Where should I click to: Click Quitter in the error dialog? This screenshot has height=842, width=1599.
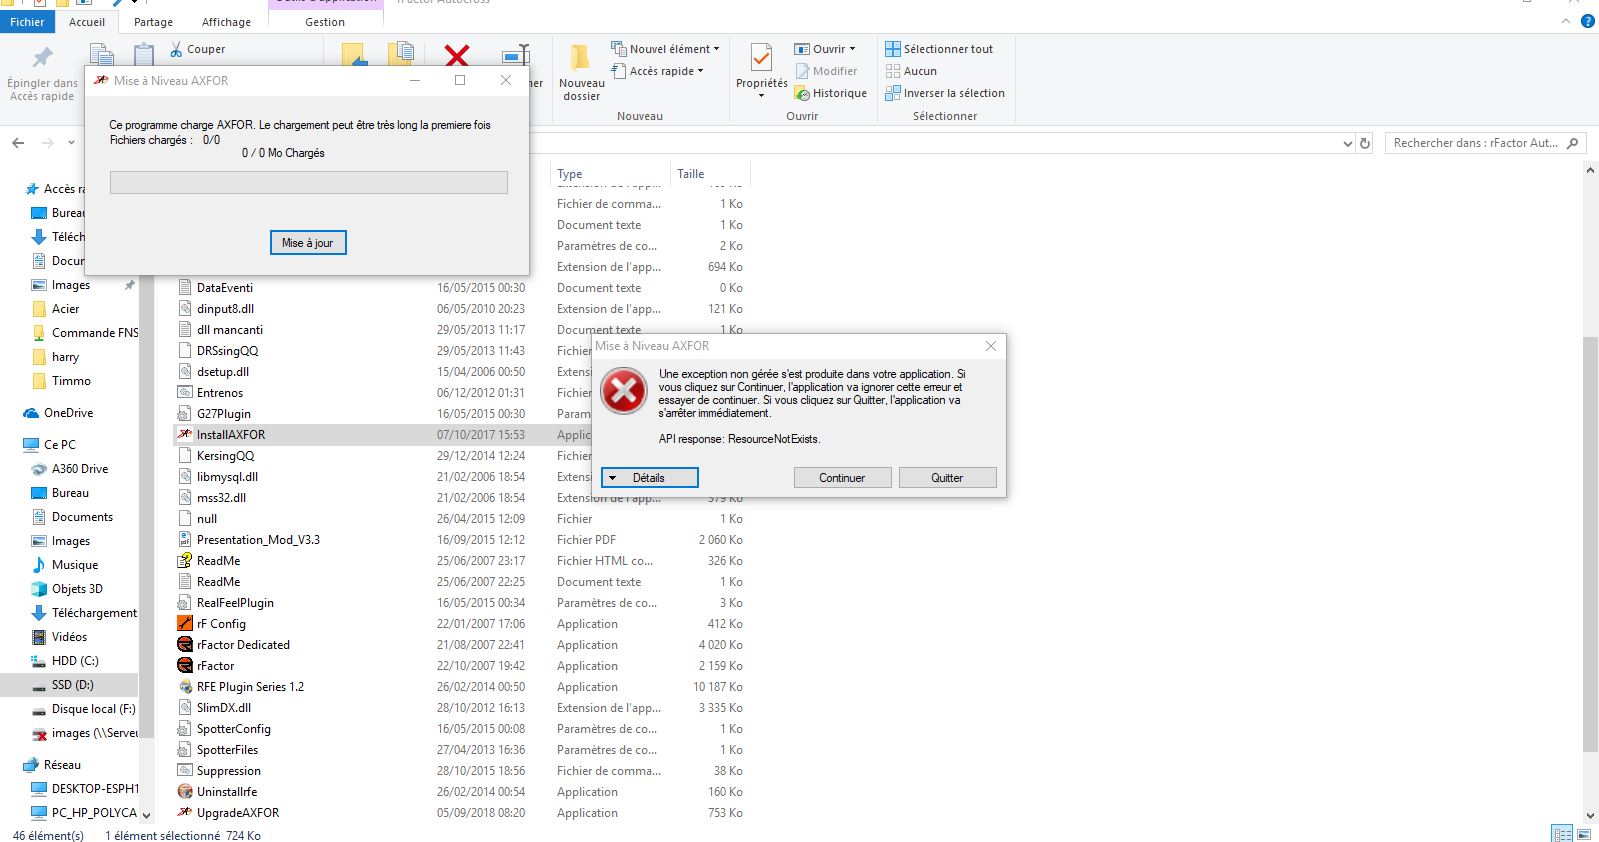coord(947,478)
